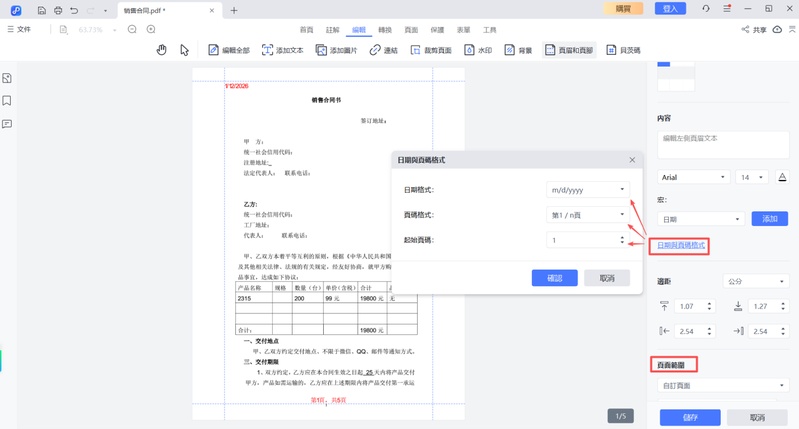Open the page thumbnails sidebar panel

[7, 78]
